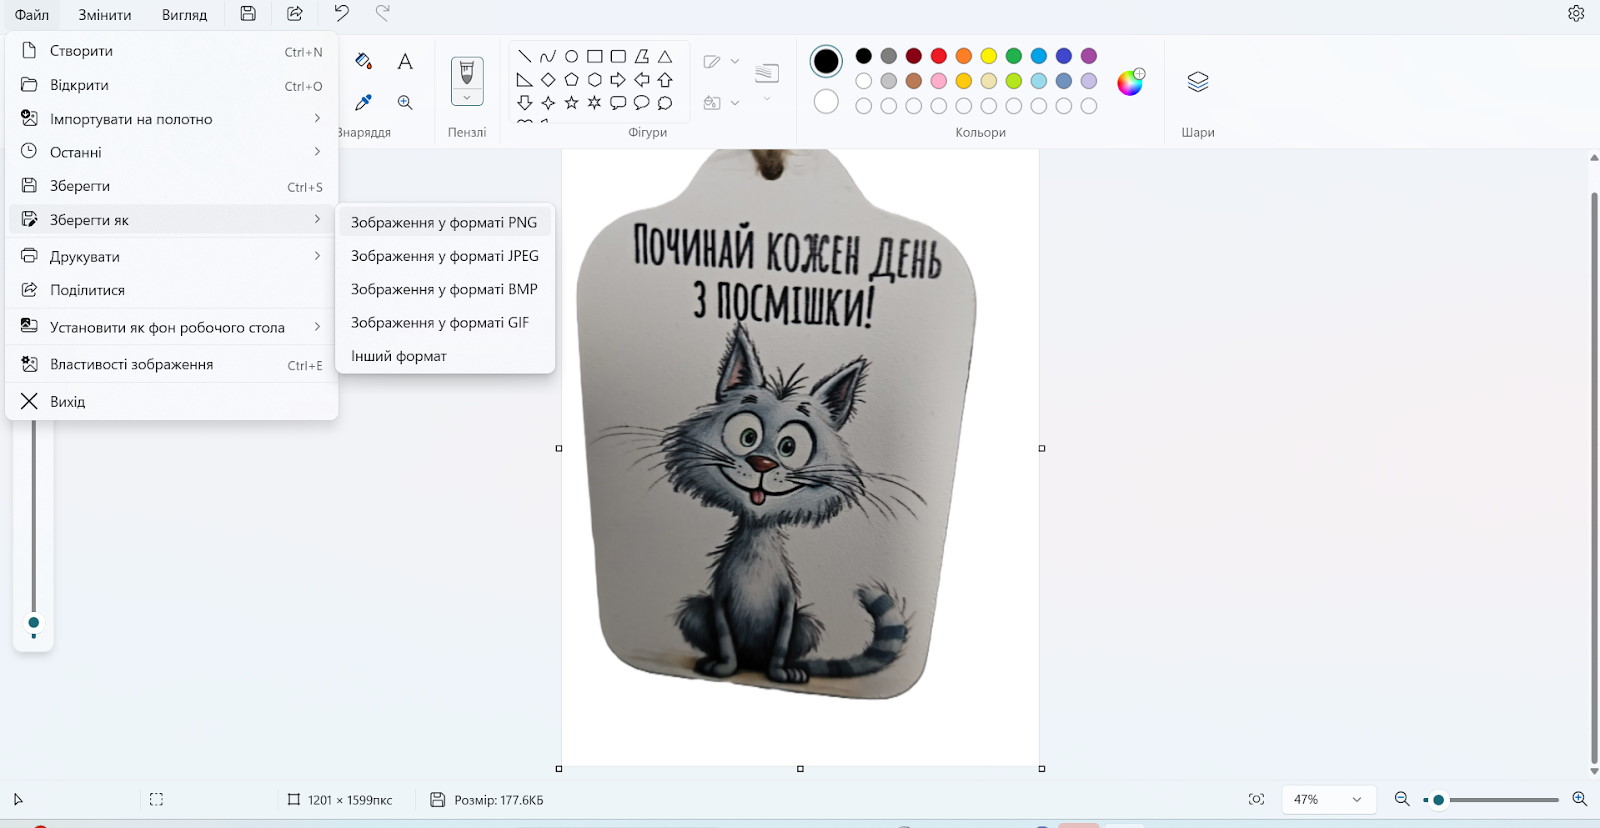Click the zoom in magnifier icon
The height and width of the screenshot is (828, 1600).
pos(1580,799)
